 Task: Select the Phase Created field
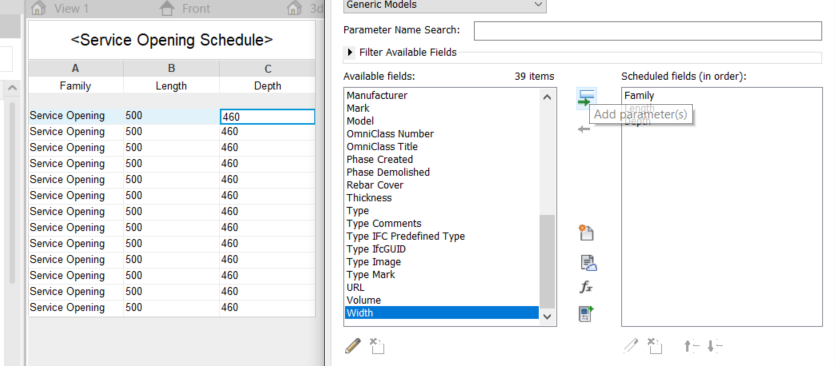pos(380,159)
